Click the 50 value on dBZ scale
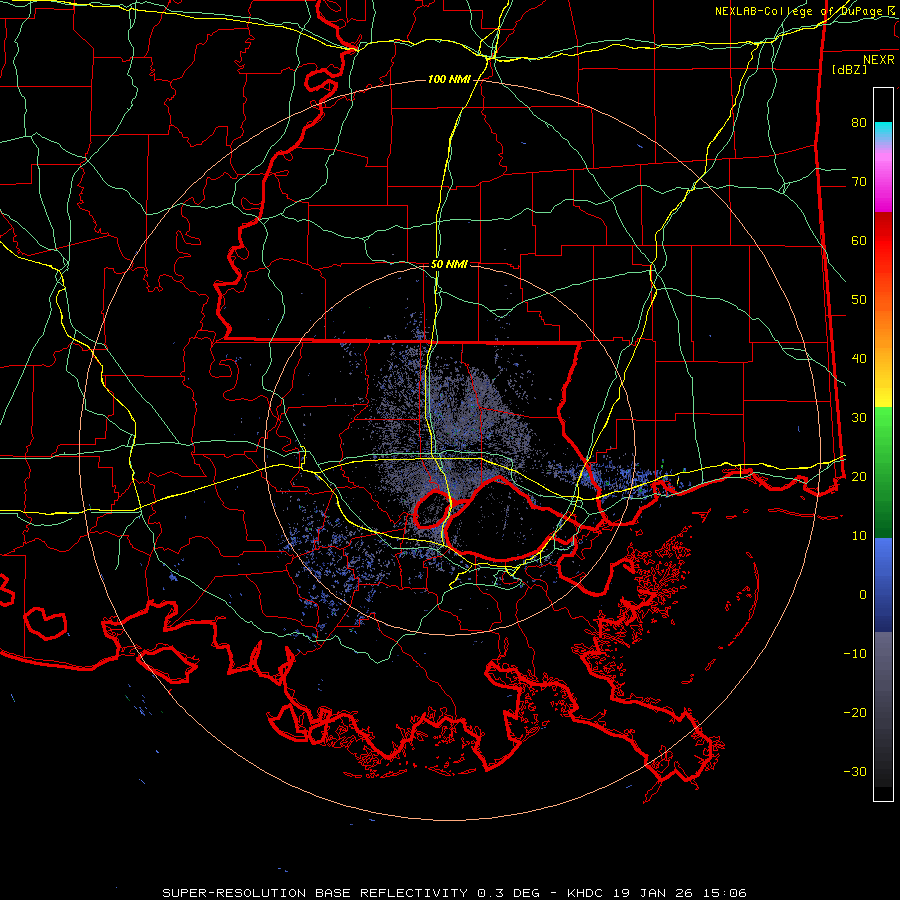Image resolution: width=900 pixels, height=900 pixels. 859,300
